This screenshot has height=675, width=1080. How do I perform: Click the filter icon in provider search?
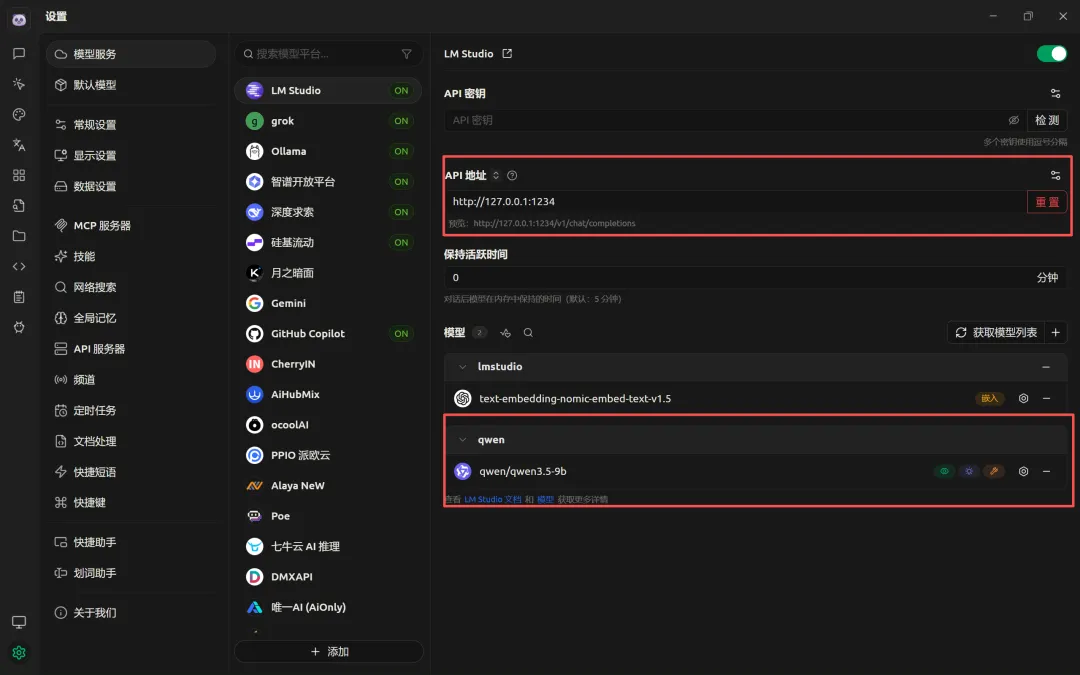[x=406, y=54]
